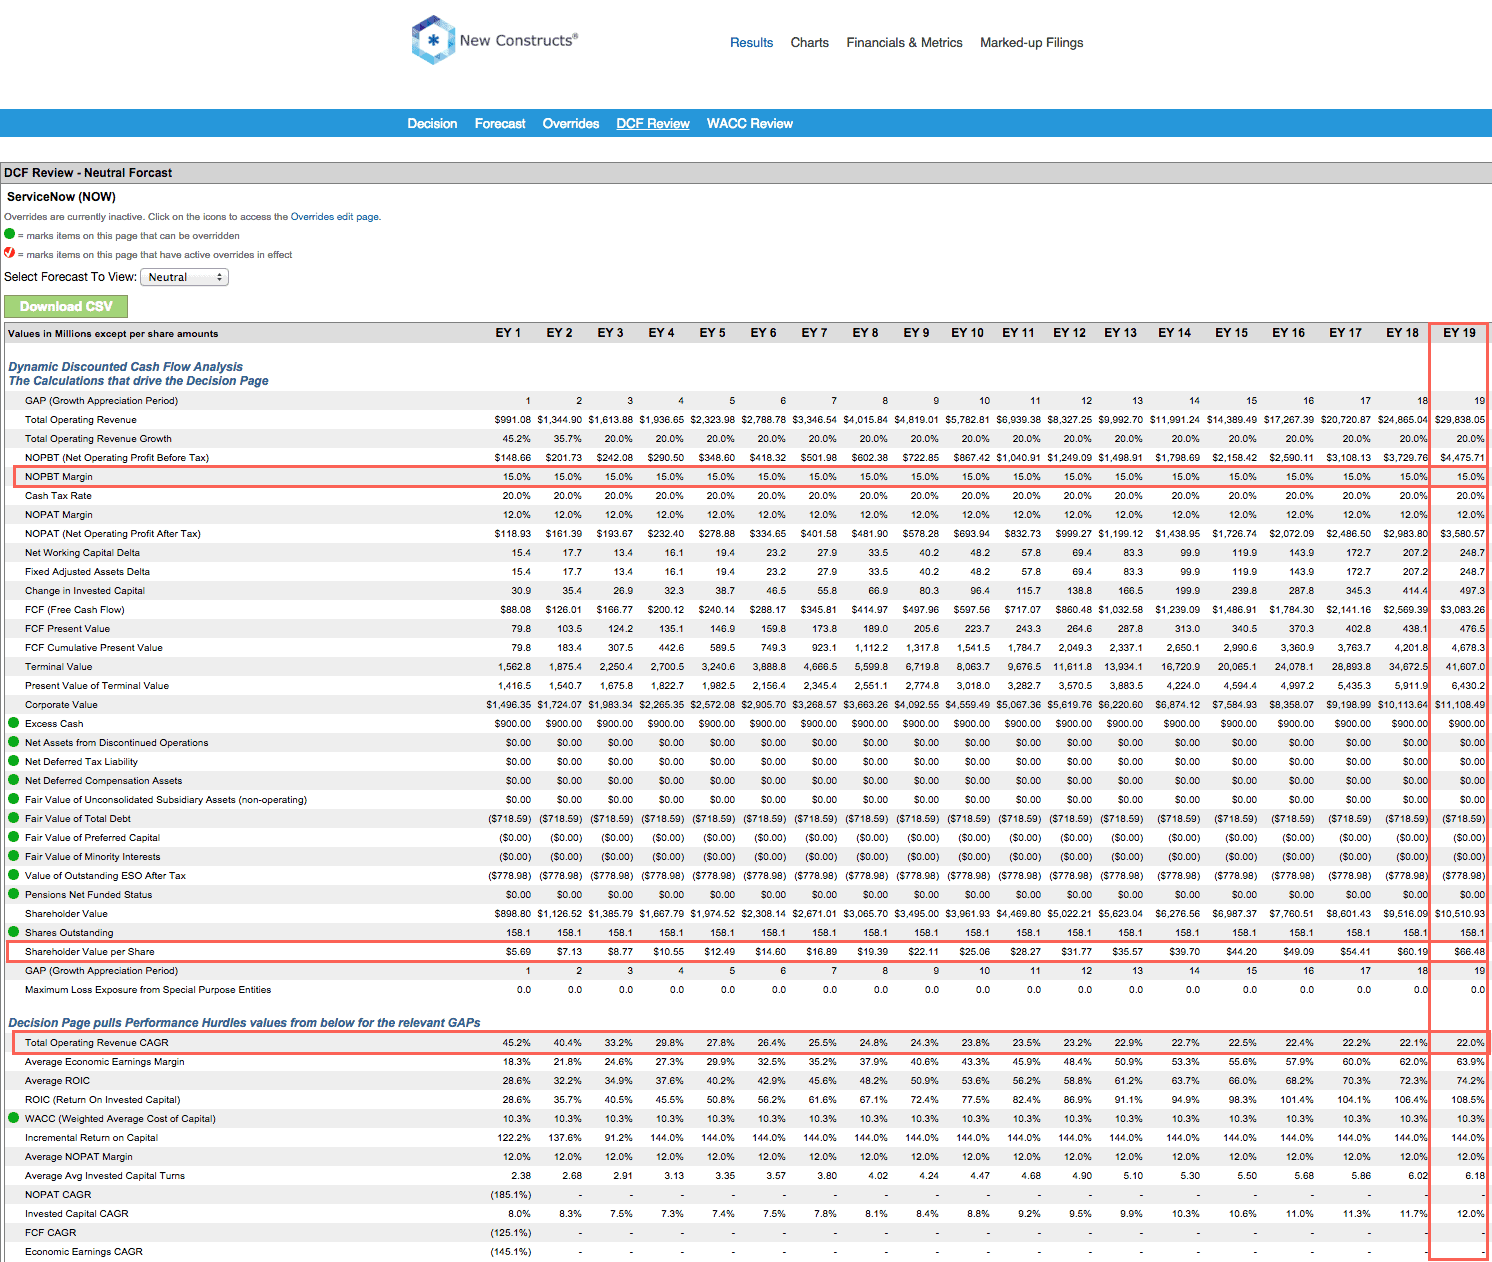The image size is (1492, 1262).
Task: Click the red active-overrides legend icon
Action: point(12,254)
